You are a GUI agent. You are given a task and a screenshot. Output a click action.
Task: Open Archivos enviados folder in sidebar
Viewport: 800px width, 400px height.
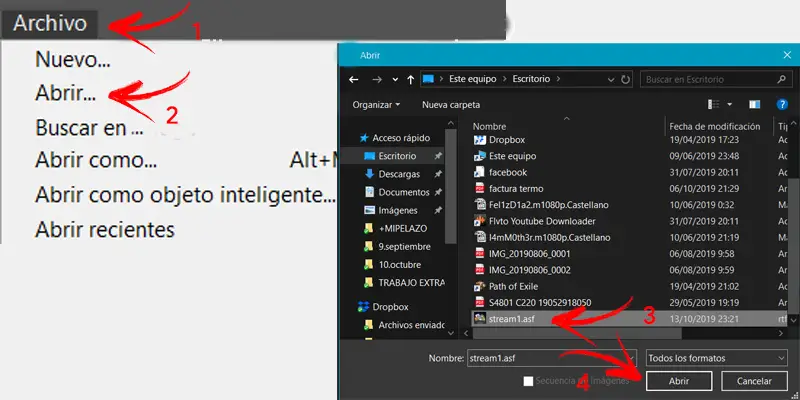[411, 325]
